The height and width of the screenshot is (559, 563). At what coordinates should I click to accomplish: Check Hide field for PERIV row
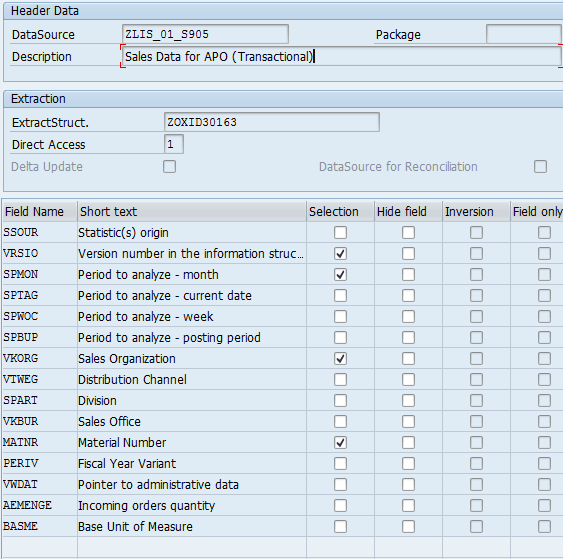(409, 463)
